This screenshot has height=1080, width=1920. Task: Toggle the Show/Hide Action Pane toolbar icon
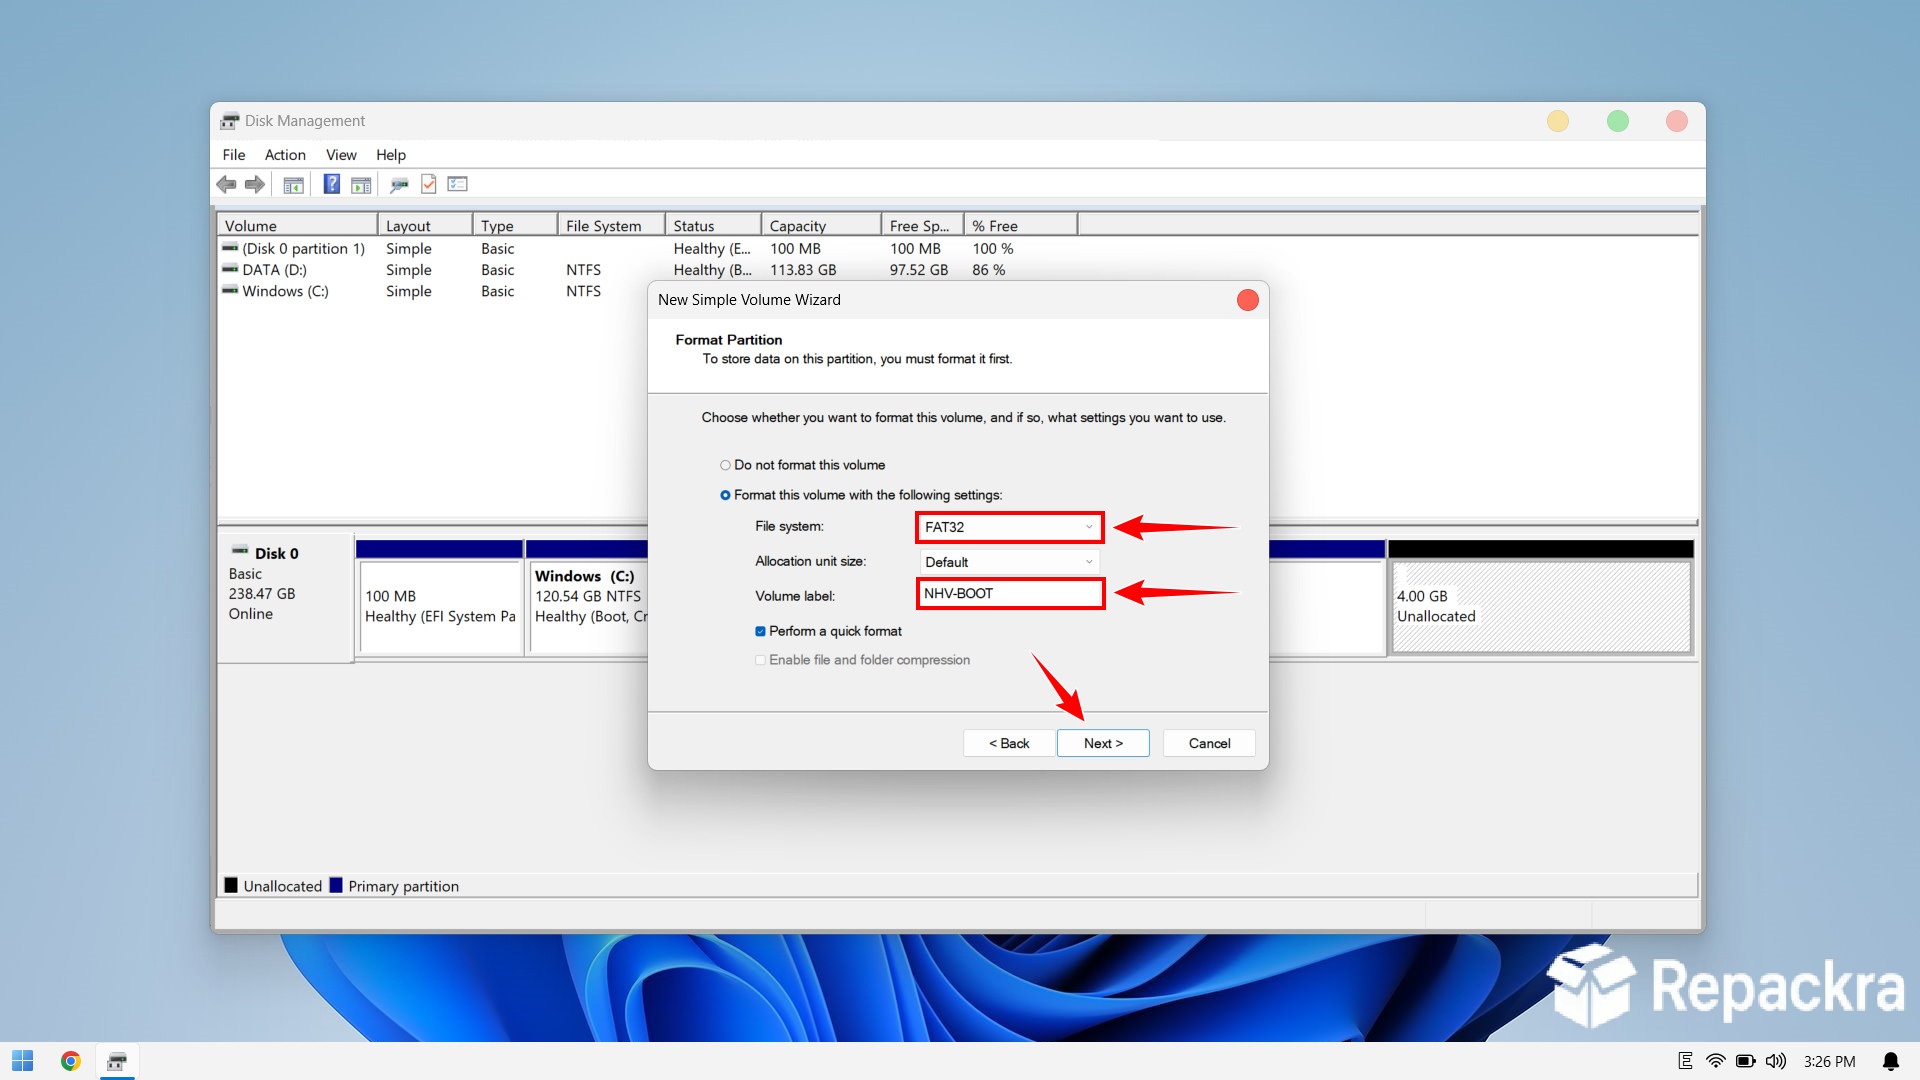[361, 184]
